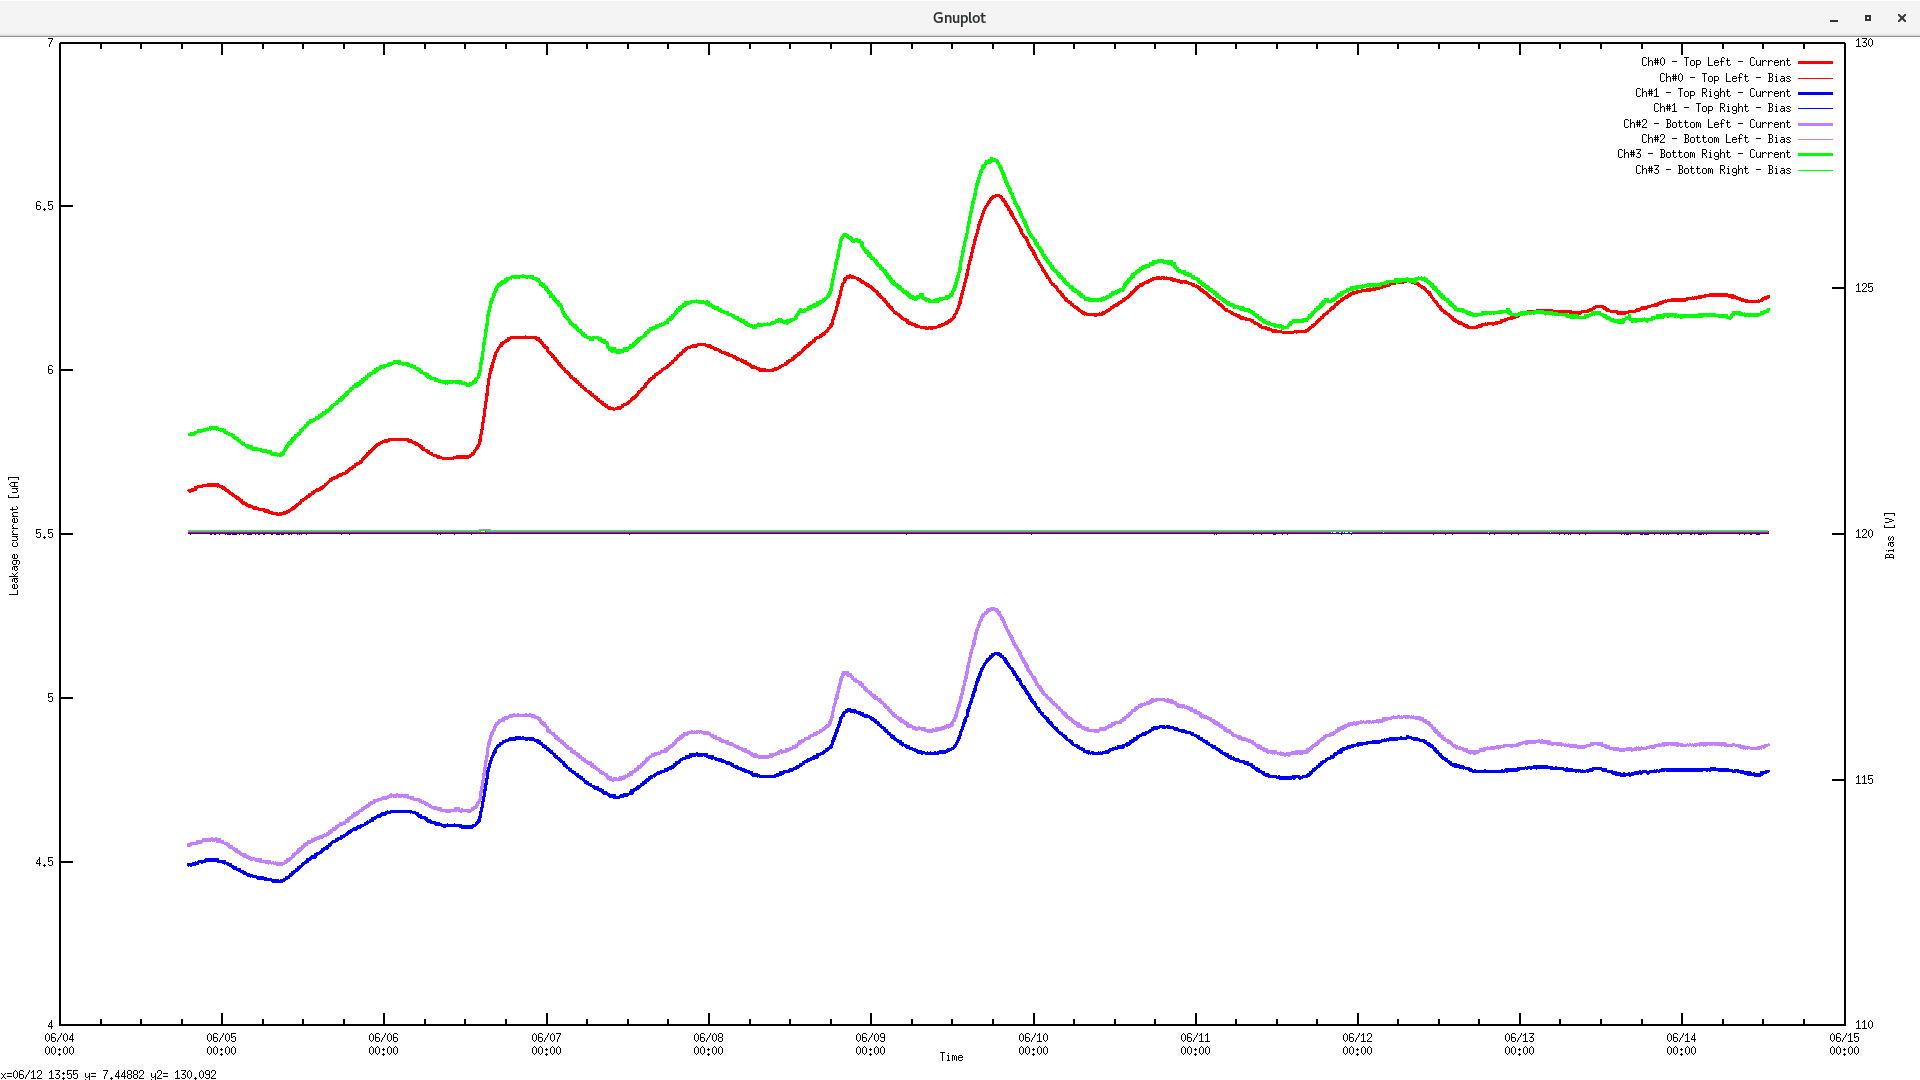Click the thick green legend line sample
The height and width of the screenshot is (1080, 1920).
click(x=1815, y=154)
